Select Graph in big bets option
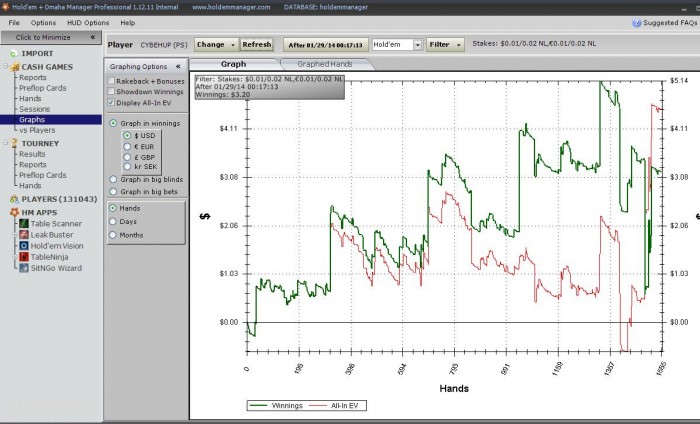700x424 pixels. point(113,191)
